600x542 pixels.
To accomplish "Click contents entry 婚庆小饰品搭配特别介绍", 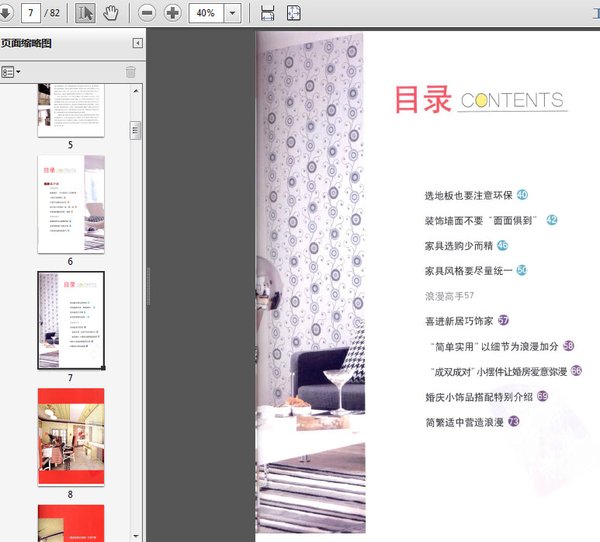I will click(x=479, y=397).
